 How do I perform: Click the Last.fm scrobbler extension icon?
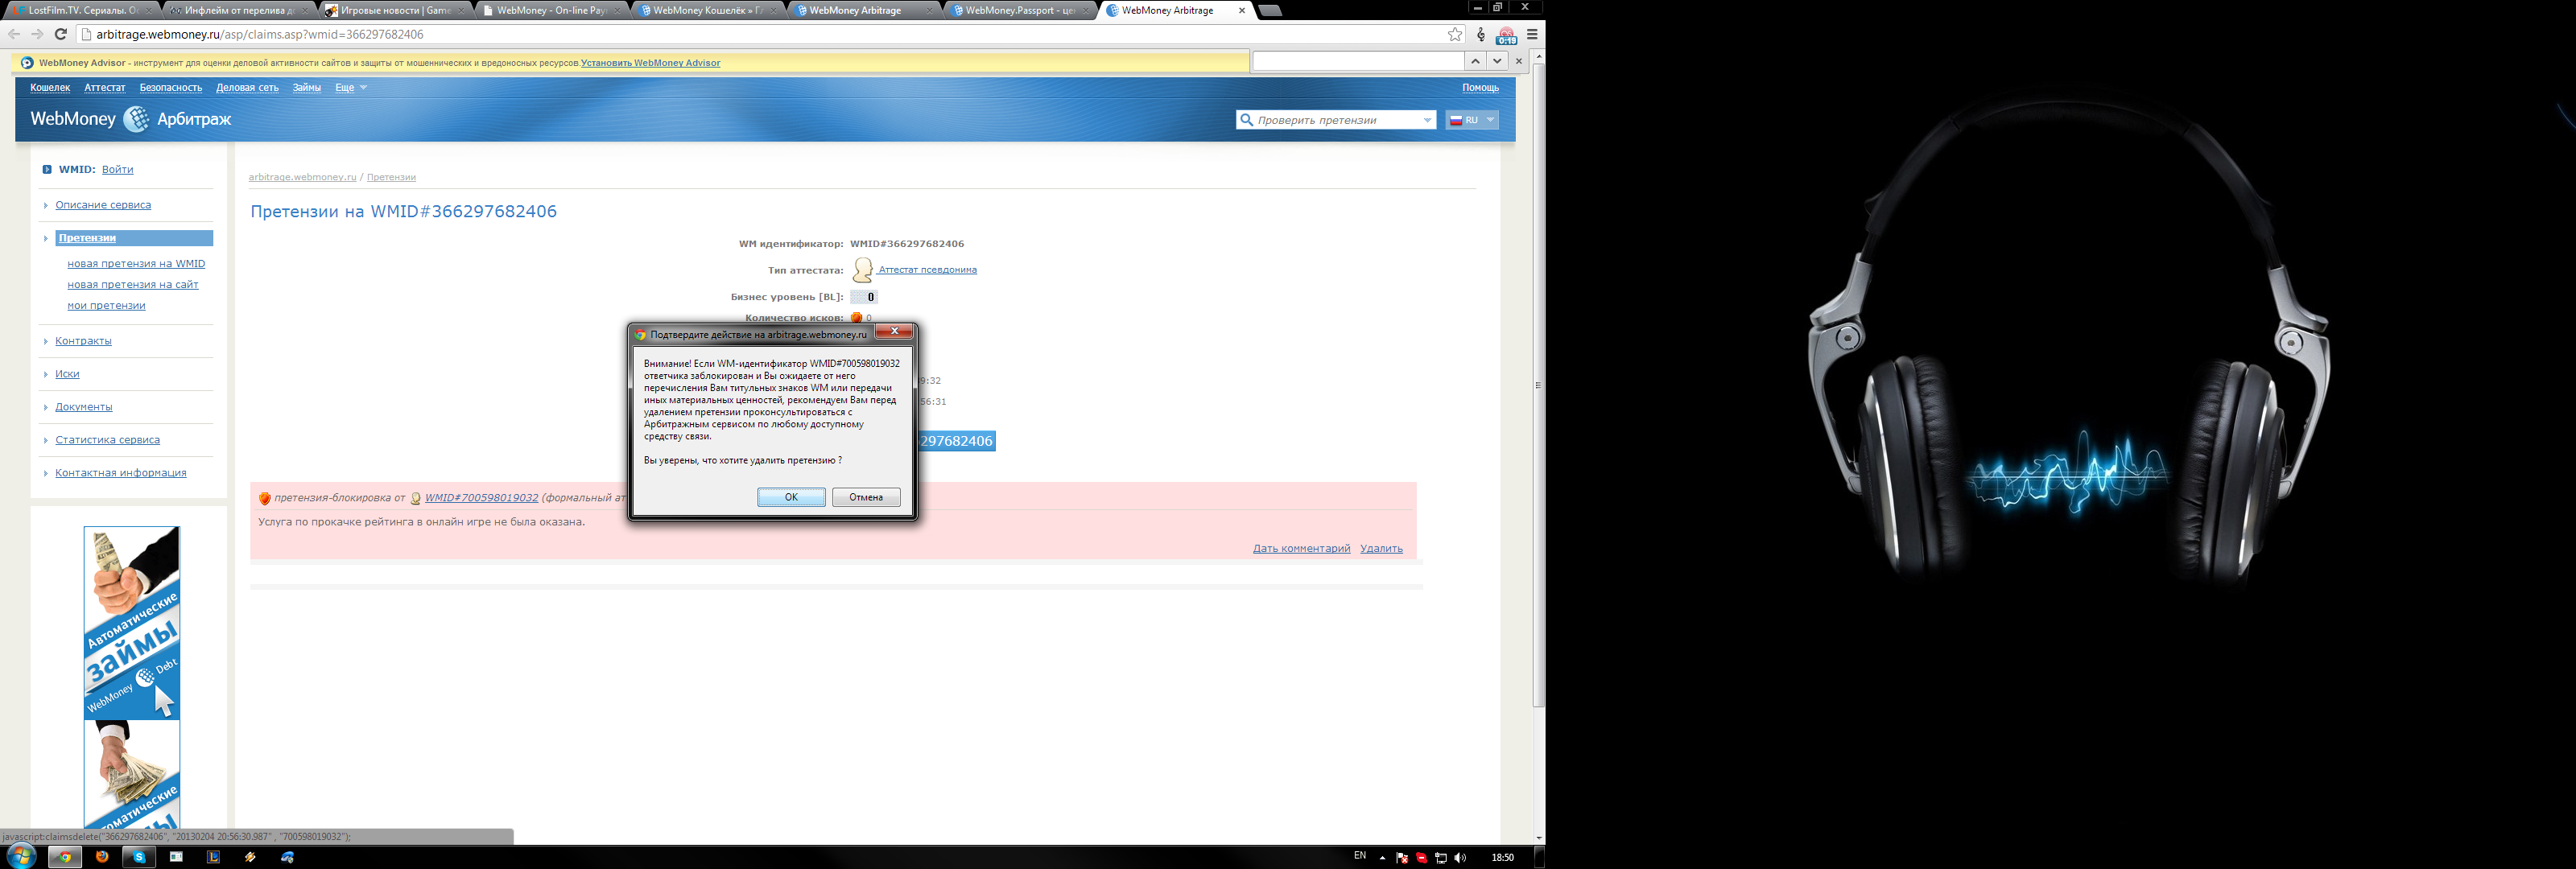tap(1506, 36)
